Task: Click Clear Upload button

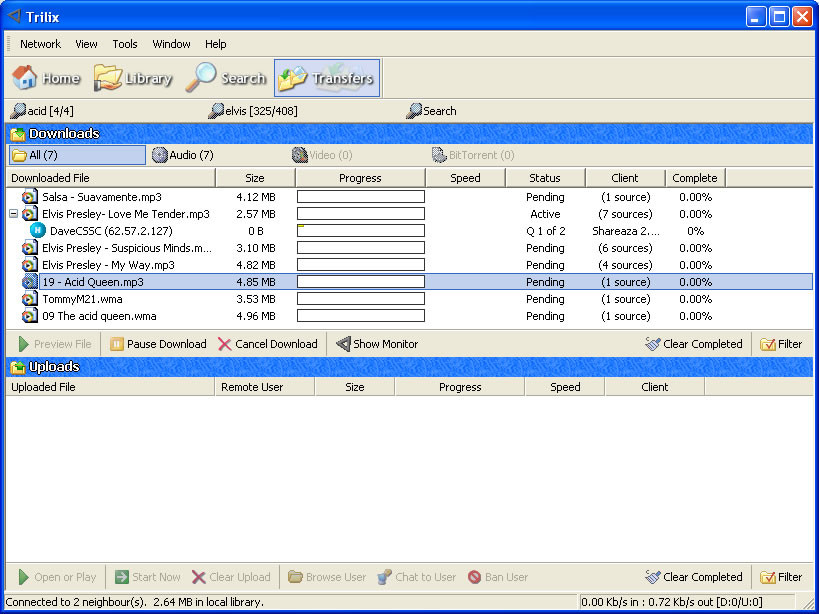Action: [x=231, y=577]
